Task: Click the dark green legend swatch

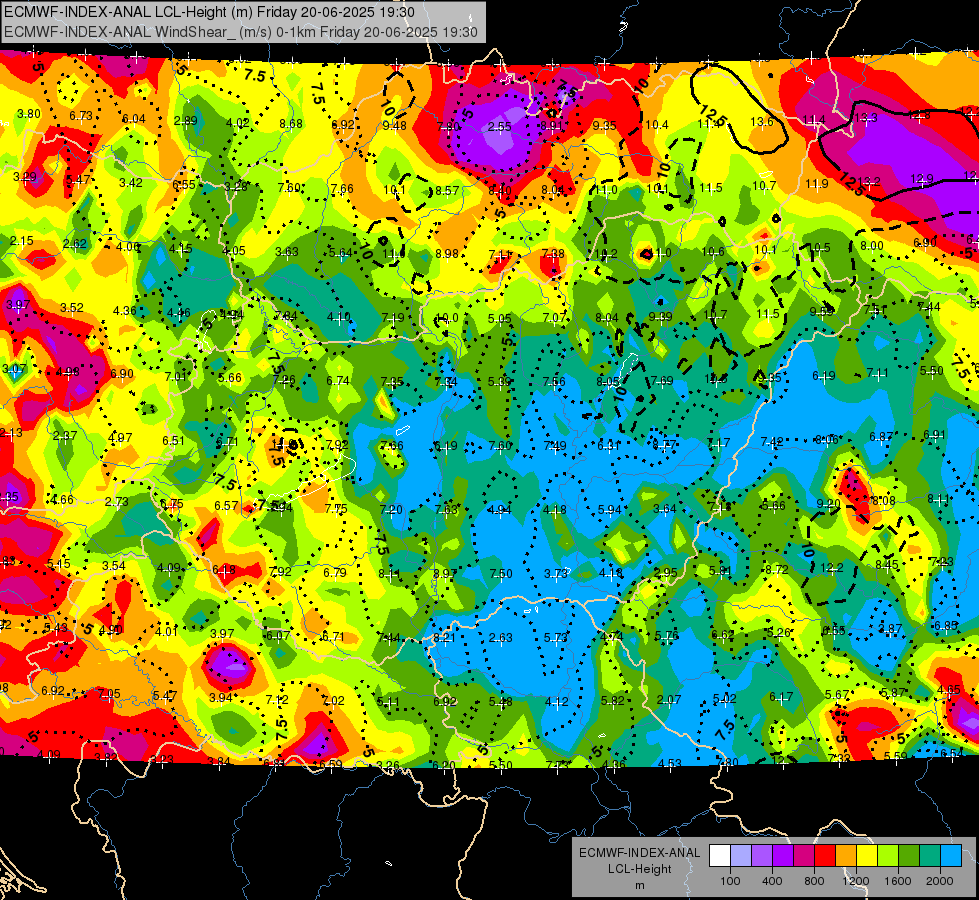Action: click(909, 856)
